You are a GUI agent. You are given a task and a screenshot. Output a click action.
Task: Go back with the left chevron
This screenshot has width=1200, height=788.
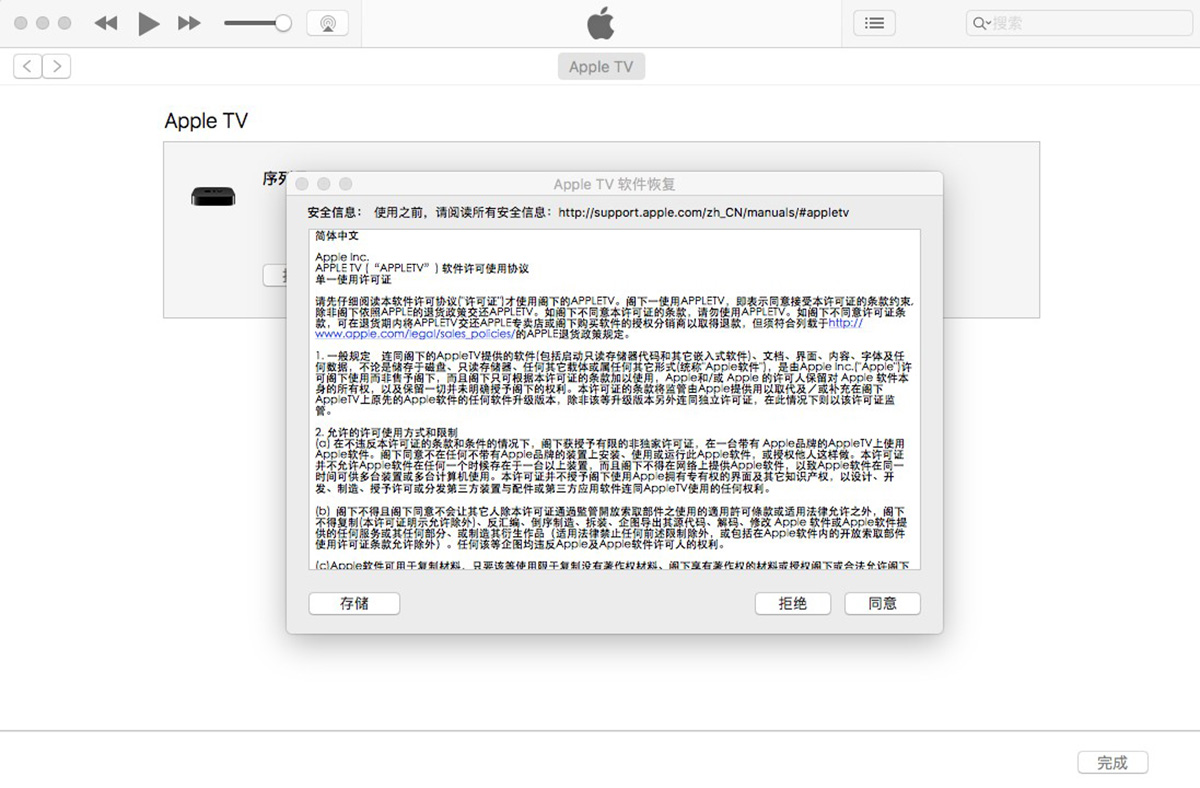(x=27, y=66)
